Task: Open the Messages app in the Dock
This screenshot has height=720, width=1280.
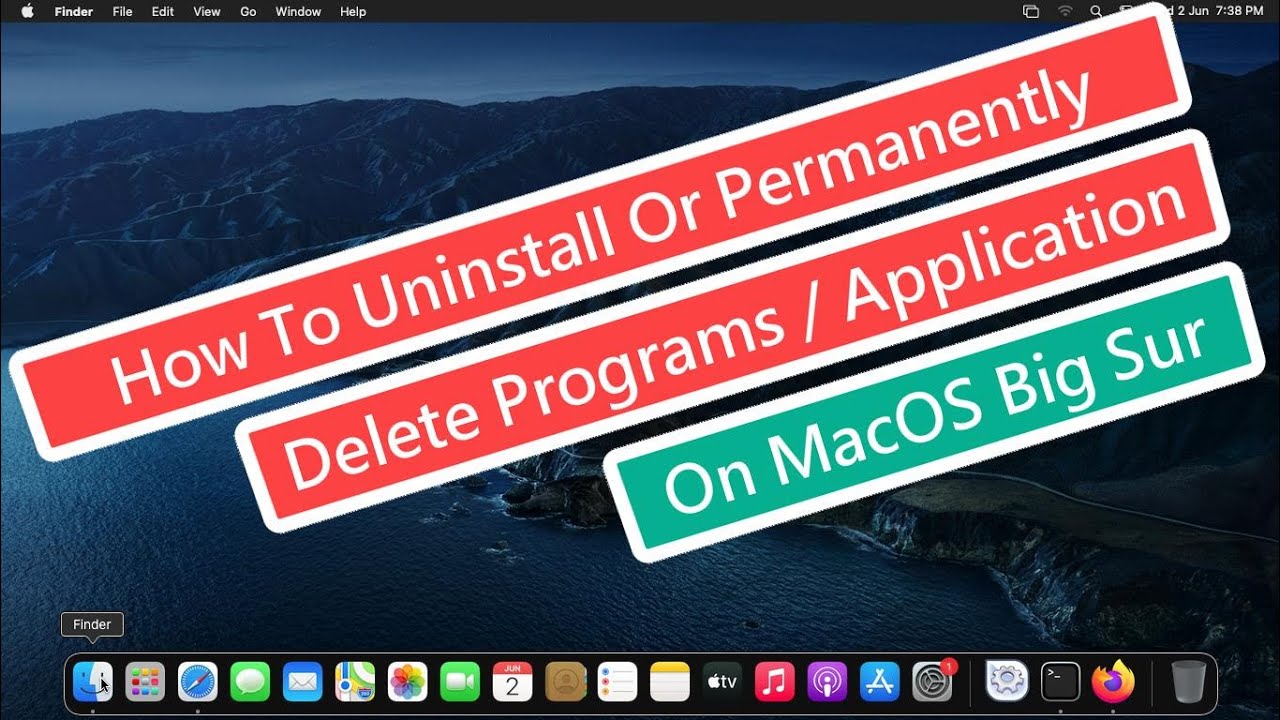Action: (250, 682)
